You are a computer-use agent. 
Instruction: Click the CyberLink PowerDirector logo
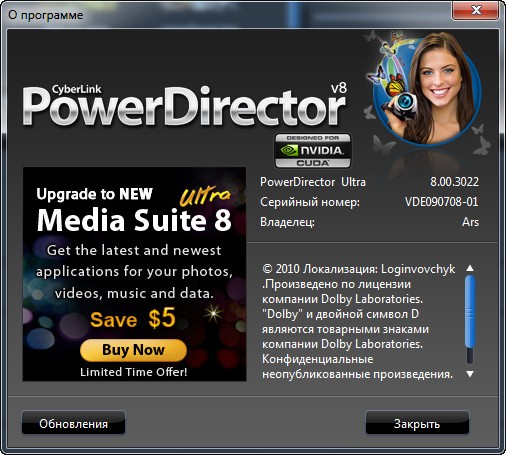(x=185, y=105)
